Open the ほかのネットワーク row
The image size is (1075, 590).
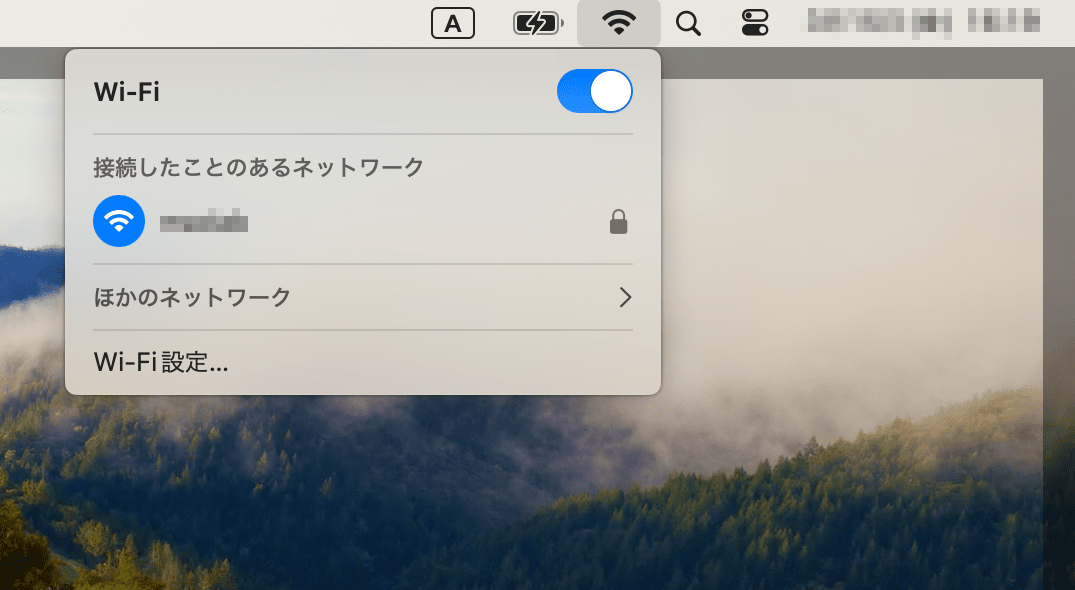tap(363, 297)
